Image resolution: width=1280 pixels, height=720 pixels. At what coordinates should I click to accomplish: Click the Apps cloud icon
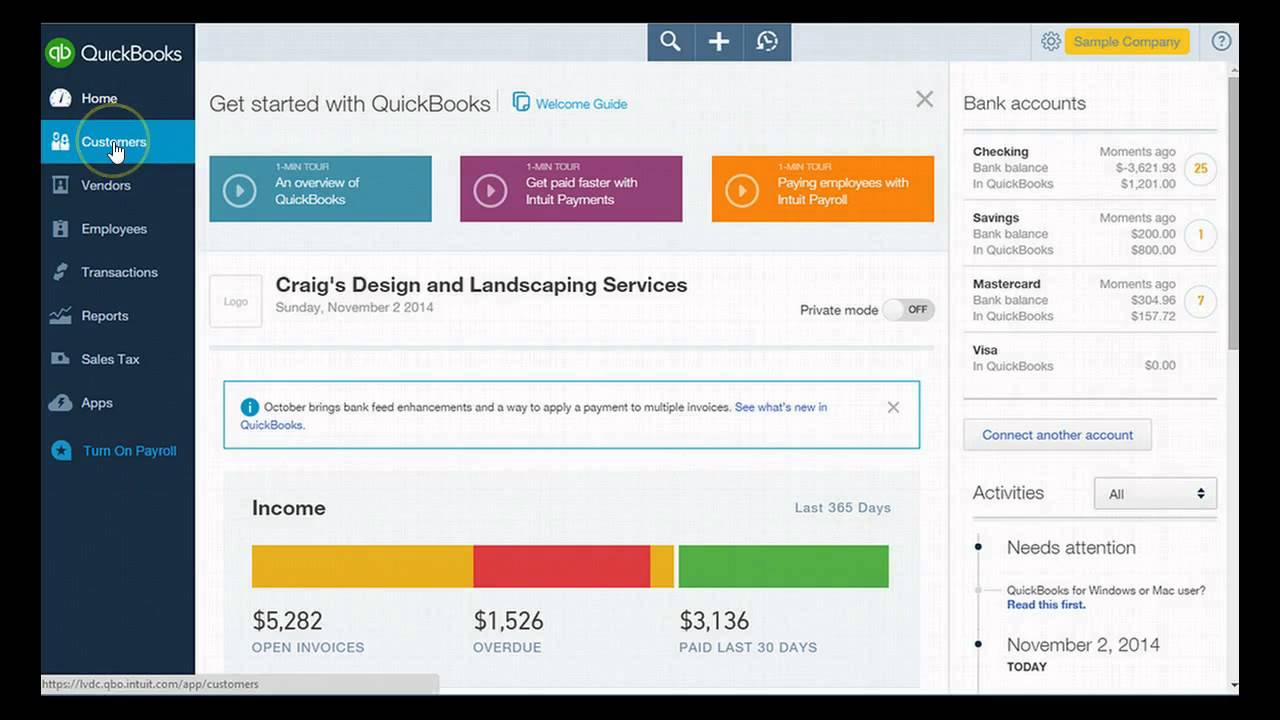(61, 403)
